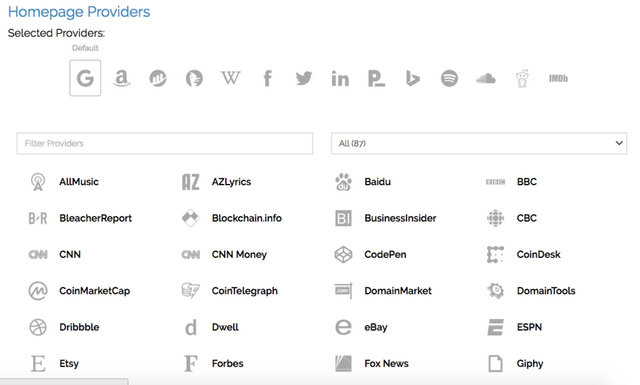The width and height of the screenshot is (640, 385).
Task: Click the CoinTelegraph icon
Action: click(191, 291)
